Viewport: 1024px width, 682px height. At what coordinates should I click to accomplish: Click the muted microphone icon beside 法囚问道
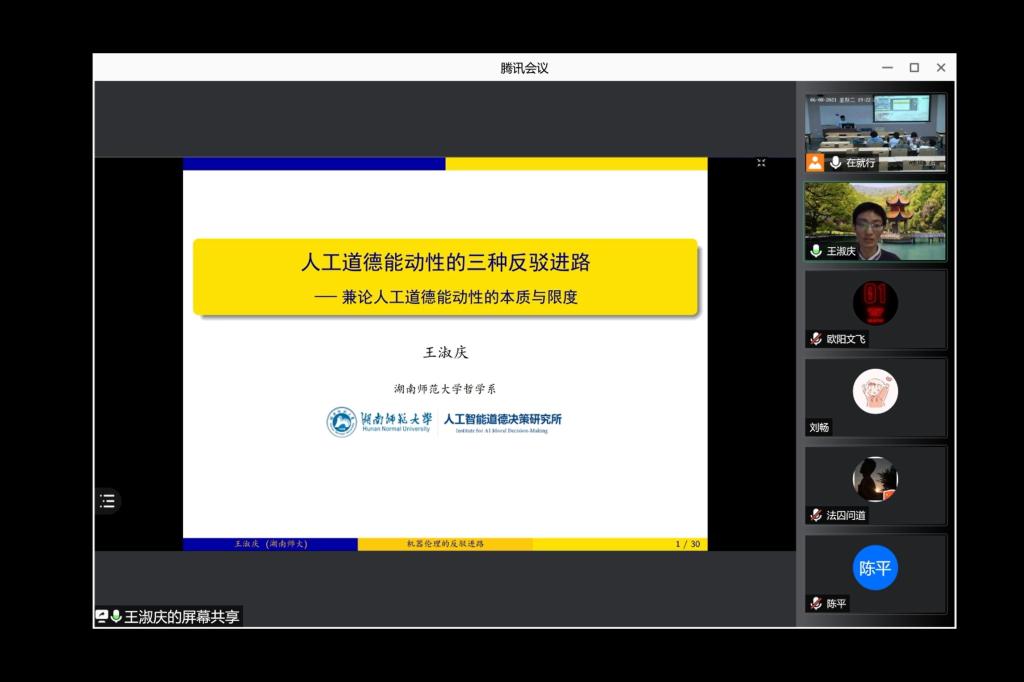(x=816, y=515)
